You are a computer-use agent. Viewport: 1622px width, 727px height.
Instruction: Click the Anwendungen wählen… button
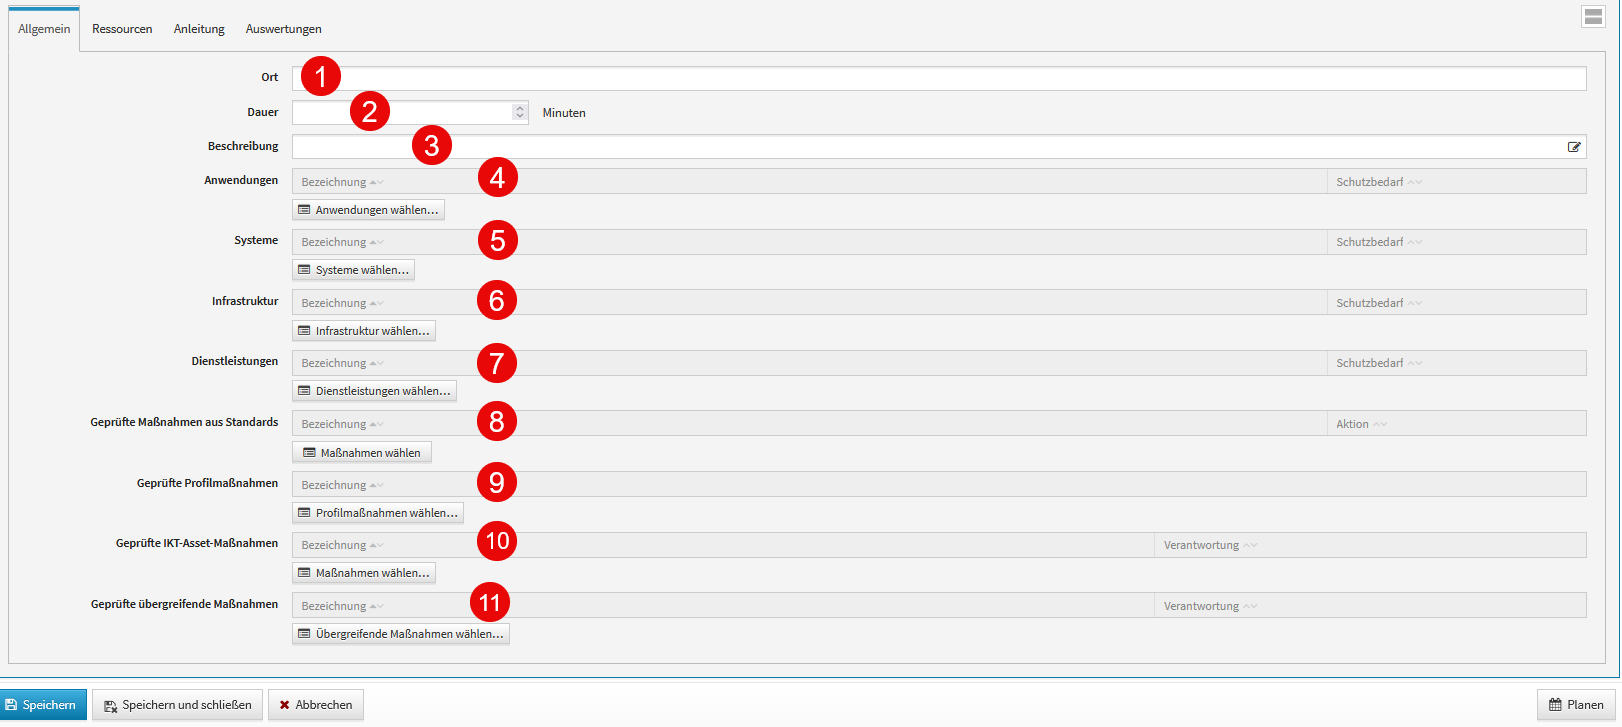click(x=368, y=210)
